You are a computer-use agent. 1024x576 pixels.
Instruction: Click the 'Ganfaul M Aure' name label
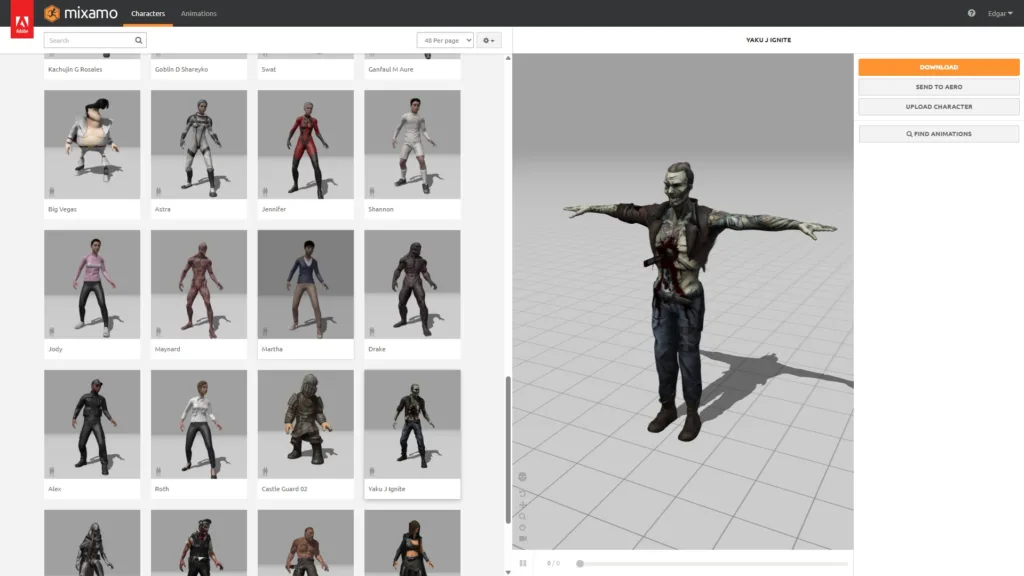[x=391, y=69]
